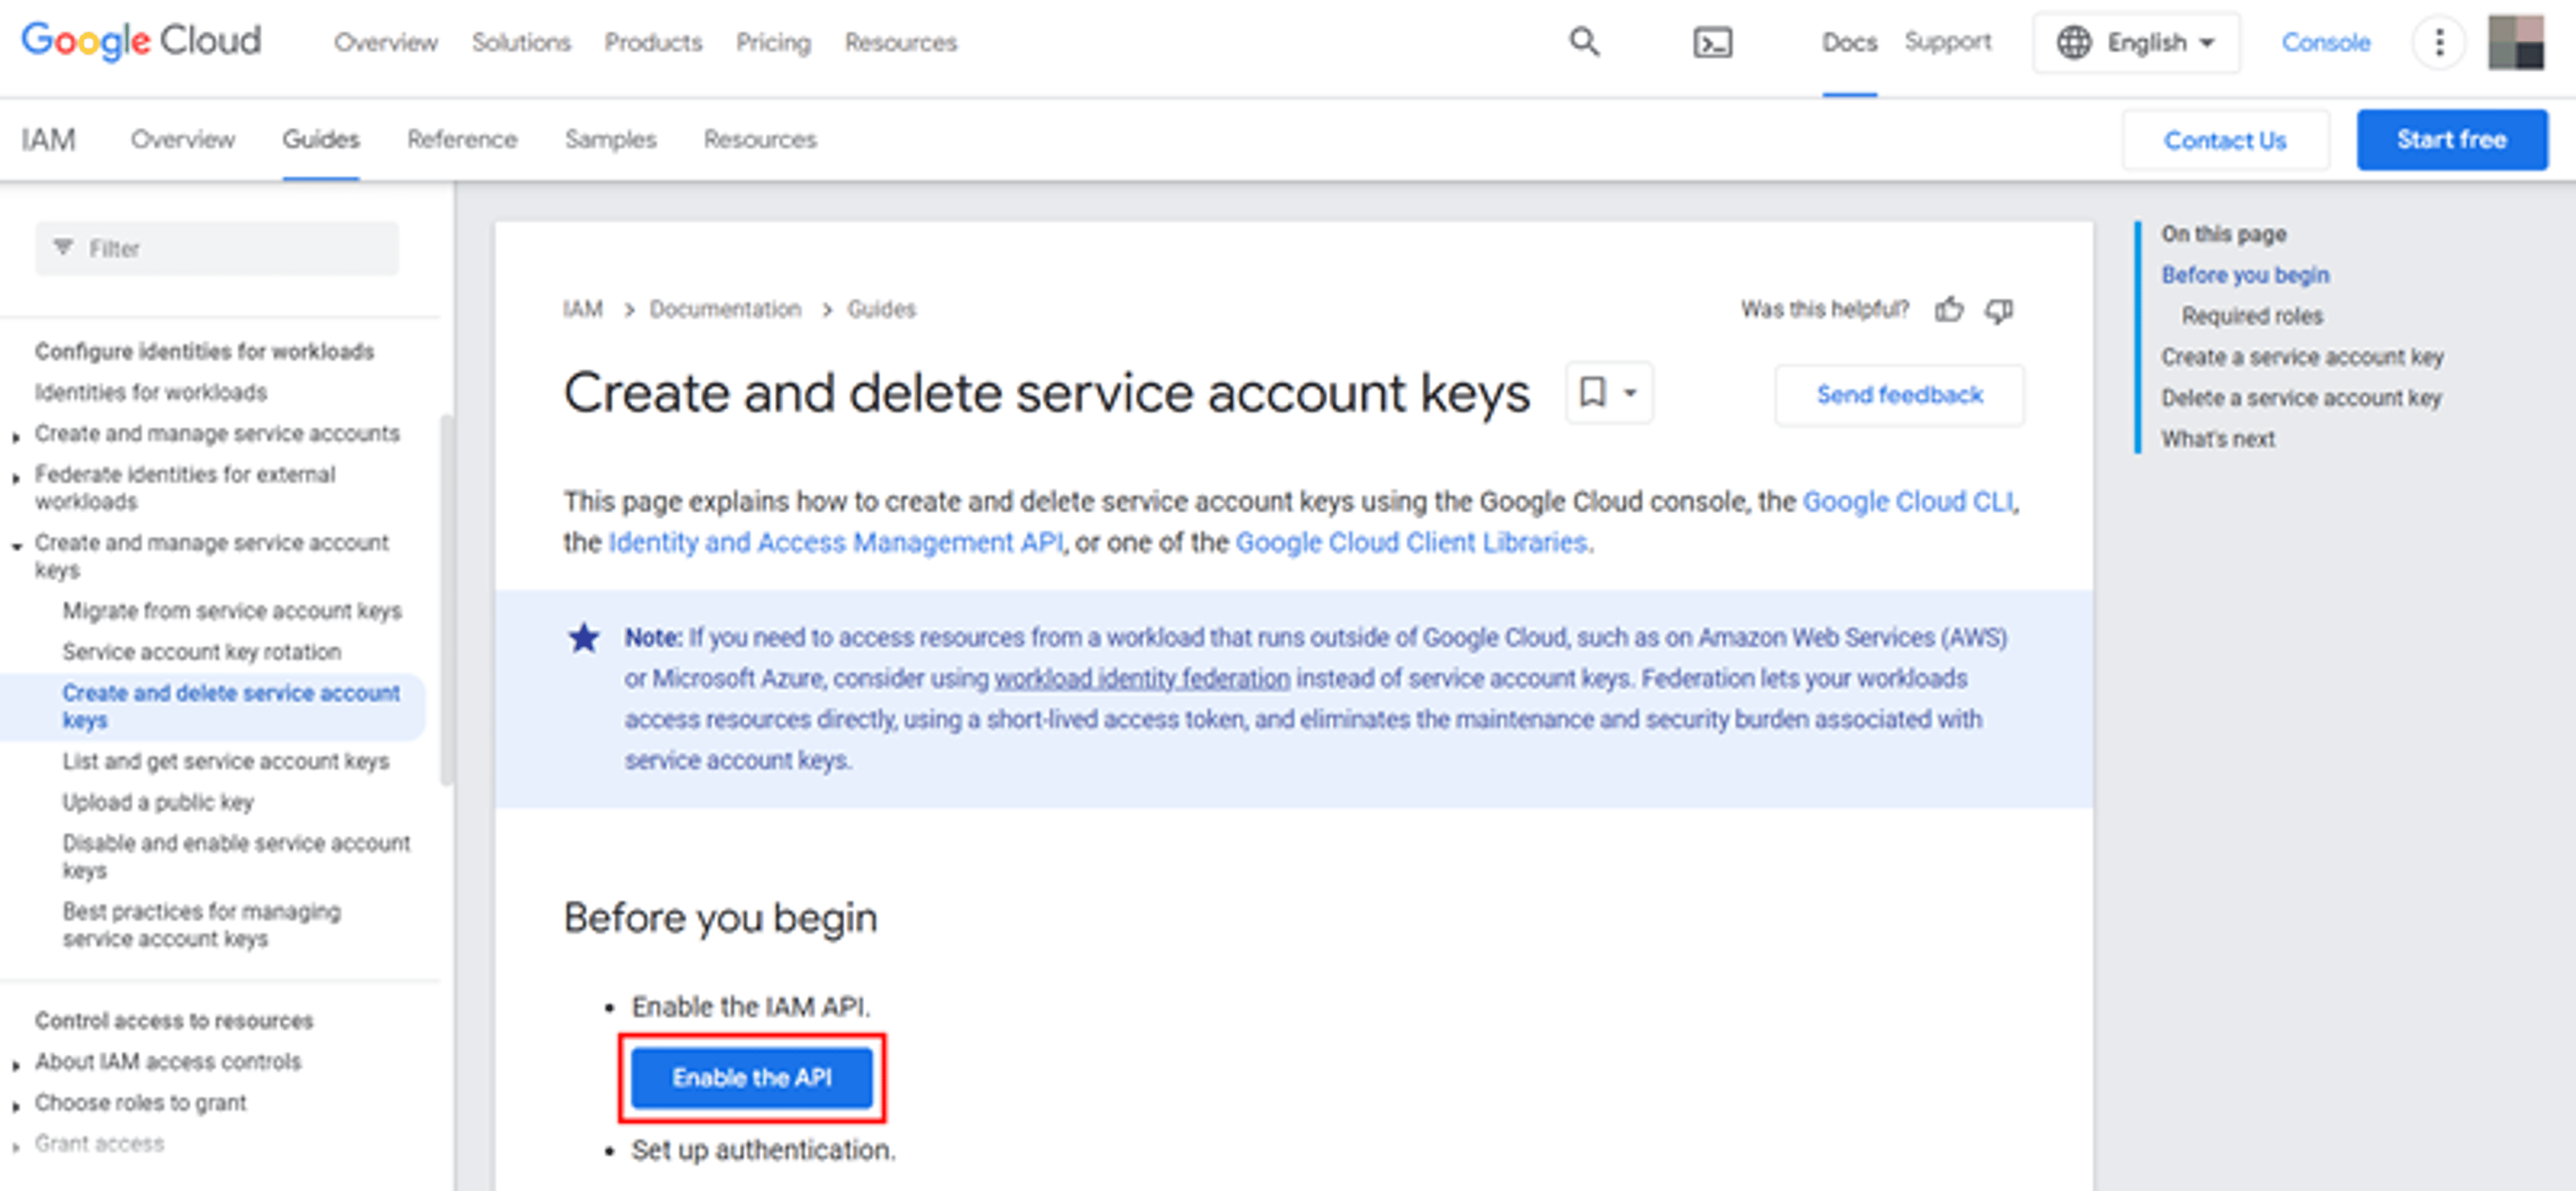Screen dimensions: 2576x1191
Task: Open Migrate from service account keys
Action: (232, 611)
